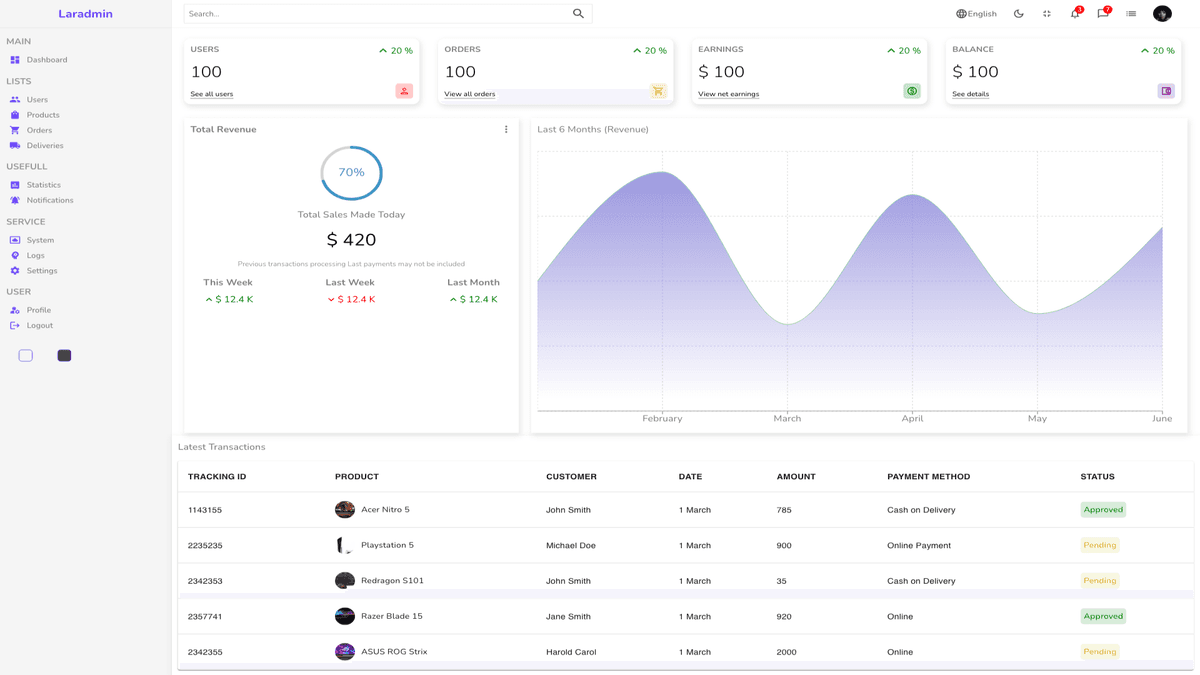The height and width of the screenshot is (675, 1200).
Task: Click the shopping cart icon in Orders card
Action: [658, 91]
